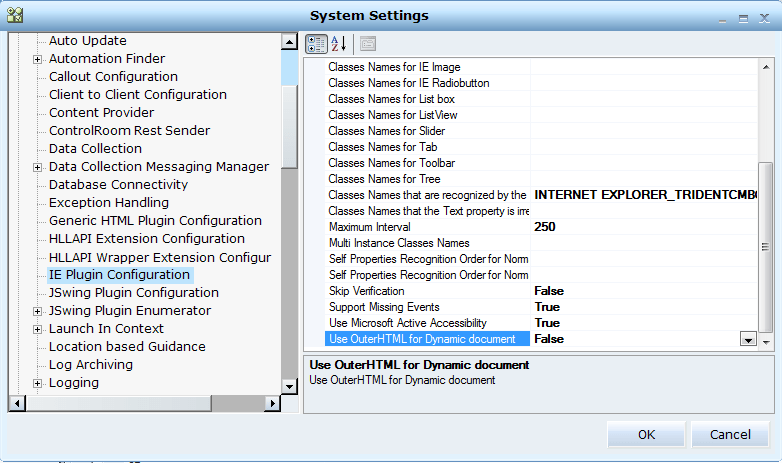Switch property grid to Categorized view
This screenshot has width=782, height=463.
pos(316,43)
